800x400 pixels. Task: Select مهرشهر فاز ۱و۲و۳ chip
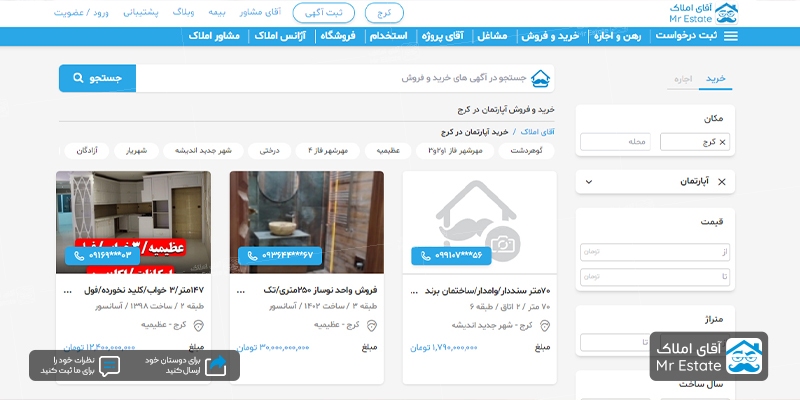pos(455,151)
